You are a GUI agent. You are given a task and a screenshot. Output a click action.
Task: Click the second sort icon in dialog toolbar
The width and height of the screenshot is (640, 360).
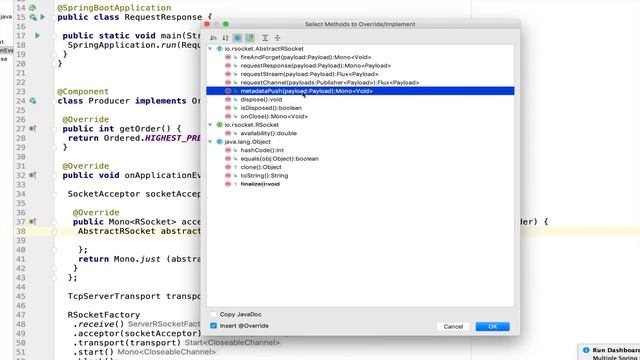coord(225,38)
